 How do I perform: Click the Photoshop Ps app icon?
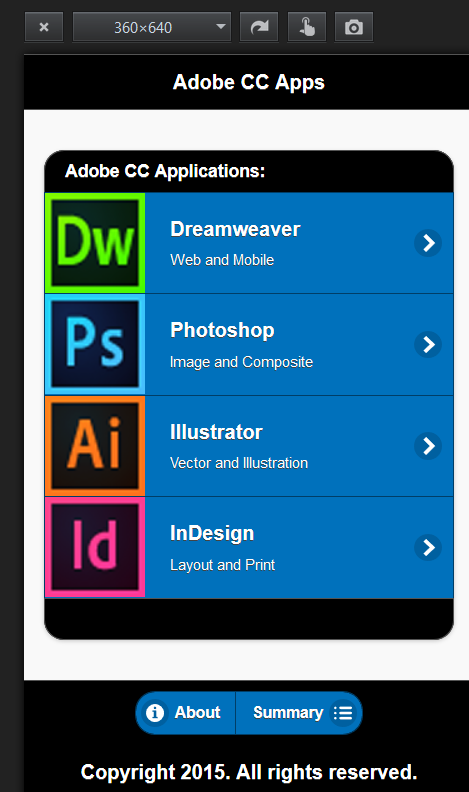pyautogui.click(x=95, y=344)
